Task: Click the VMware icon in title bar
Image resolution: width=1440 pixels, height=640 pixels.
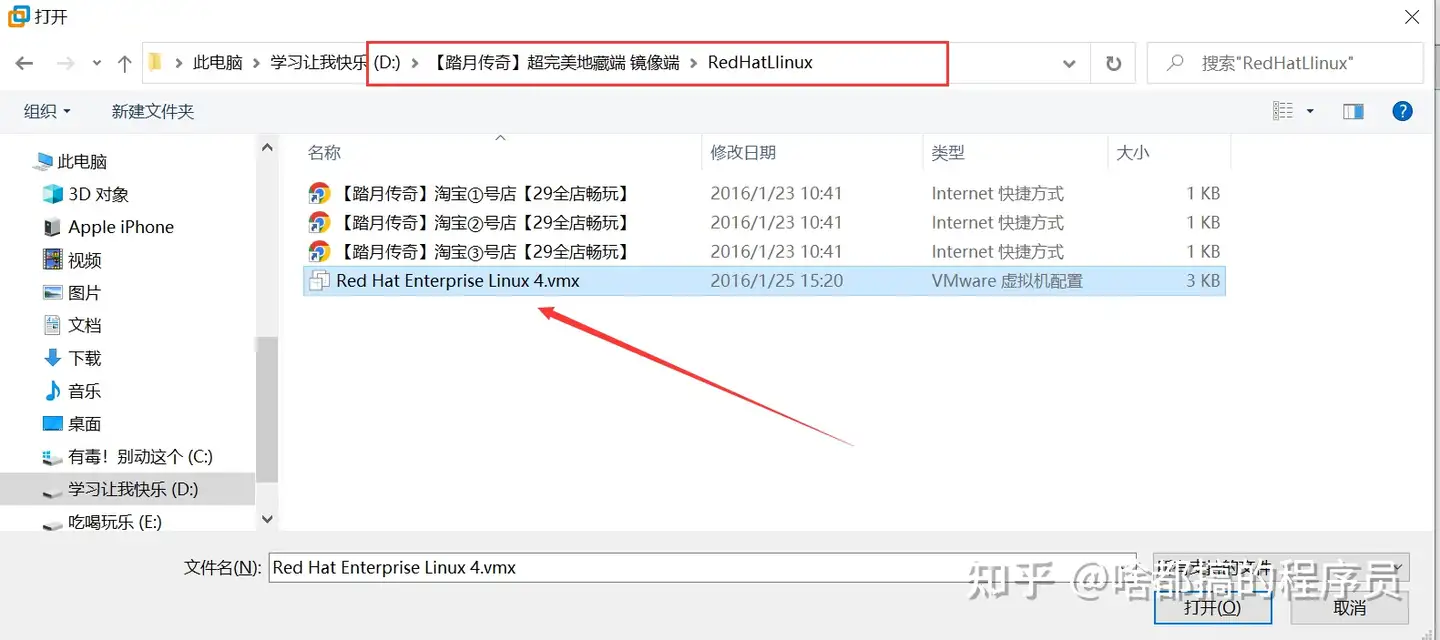Action: [x=18, y=17]
